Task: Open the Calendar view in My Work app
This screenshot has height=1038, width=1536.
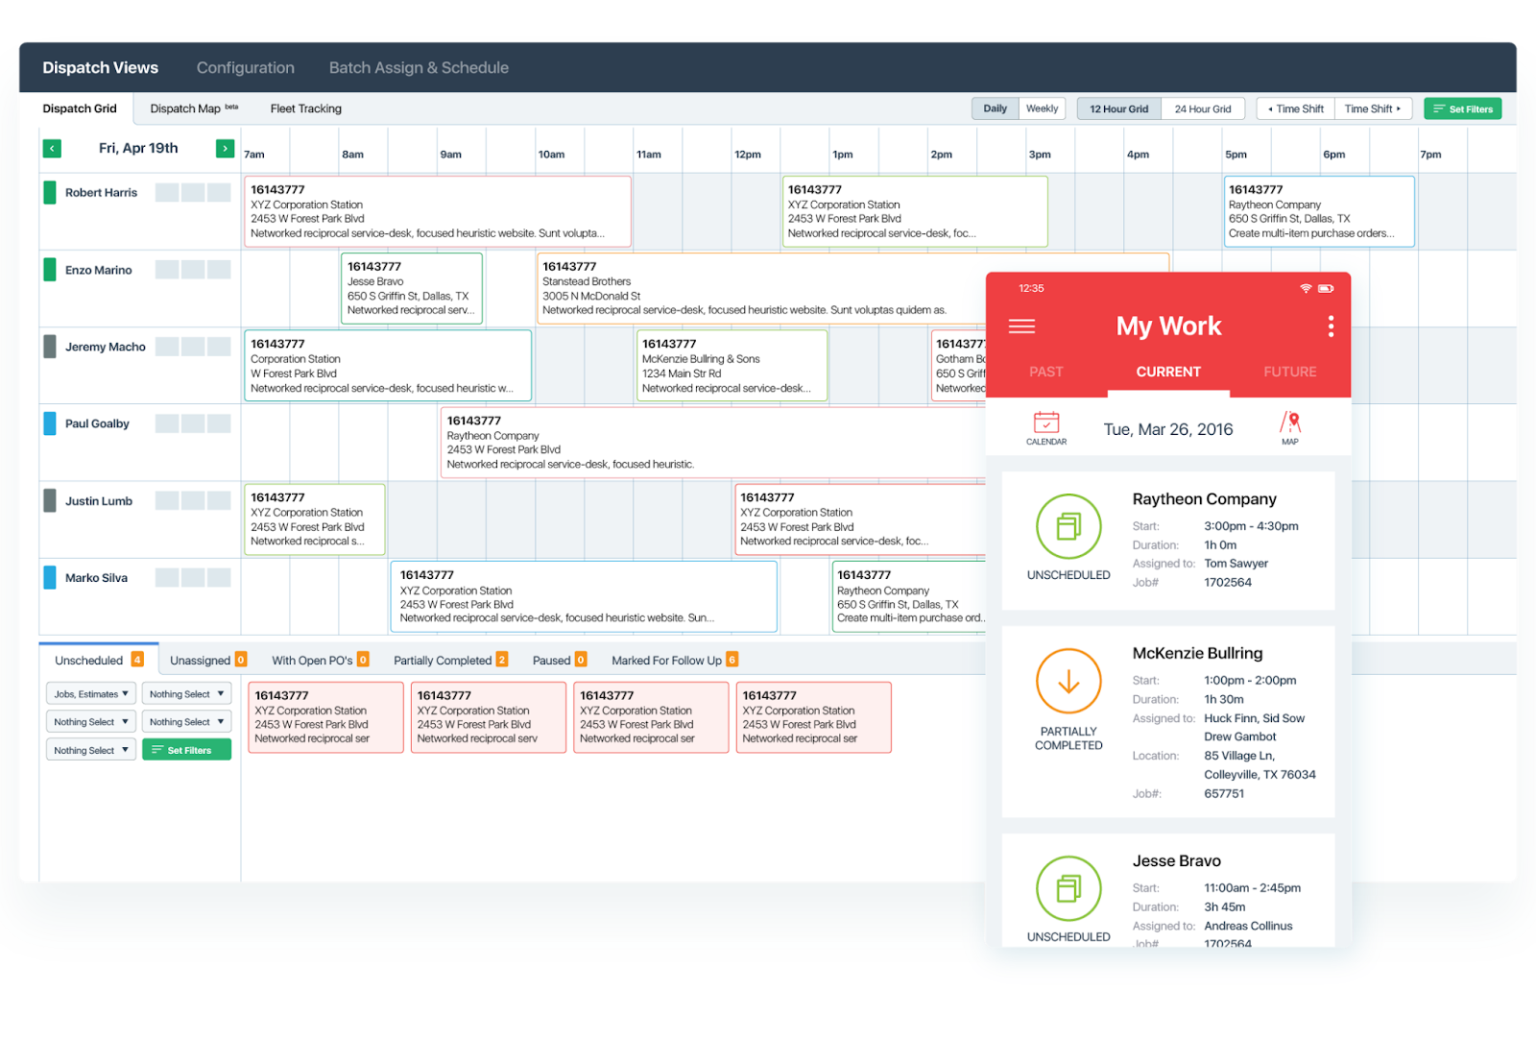Action: coord(1046,428)
